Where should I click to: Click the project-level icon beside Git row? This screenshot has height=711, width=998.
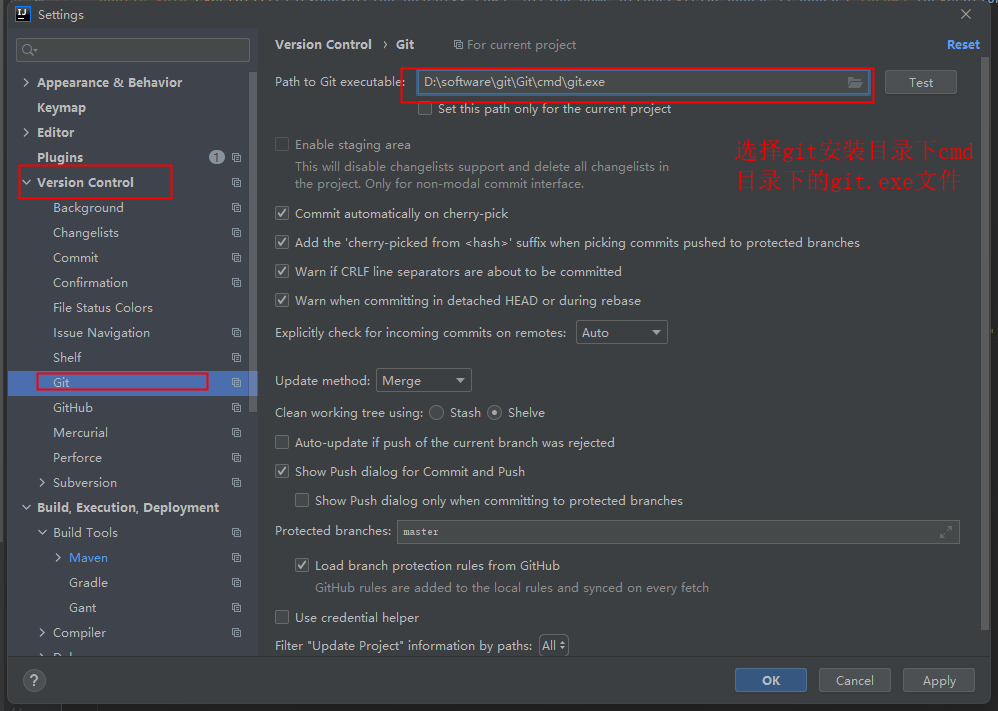237,383
